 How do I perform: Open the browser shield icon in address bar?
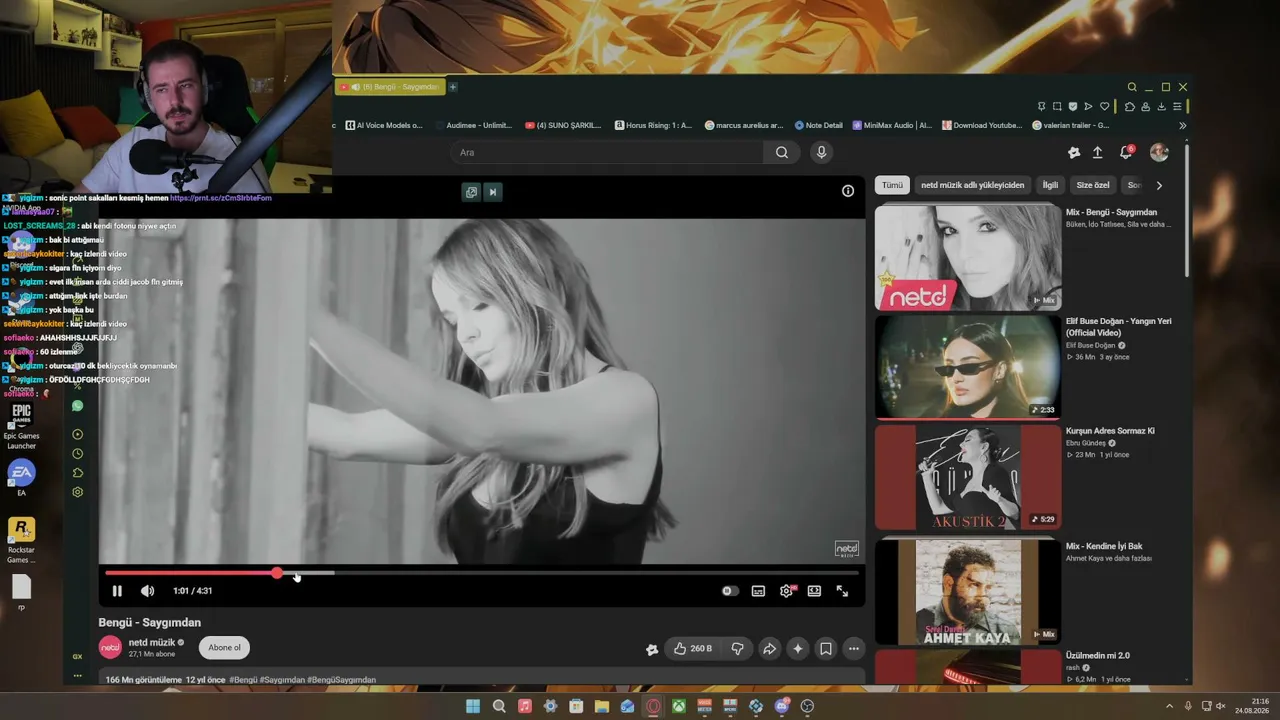pyautogui.click(x=1073, y=106)
